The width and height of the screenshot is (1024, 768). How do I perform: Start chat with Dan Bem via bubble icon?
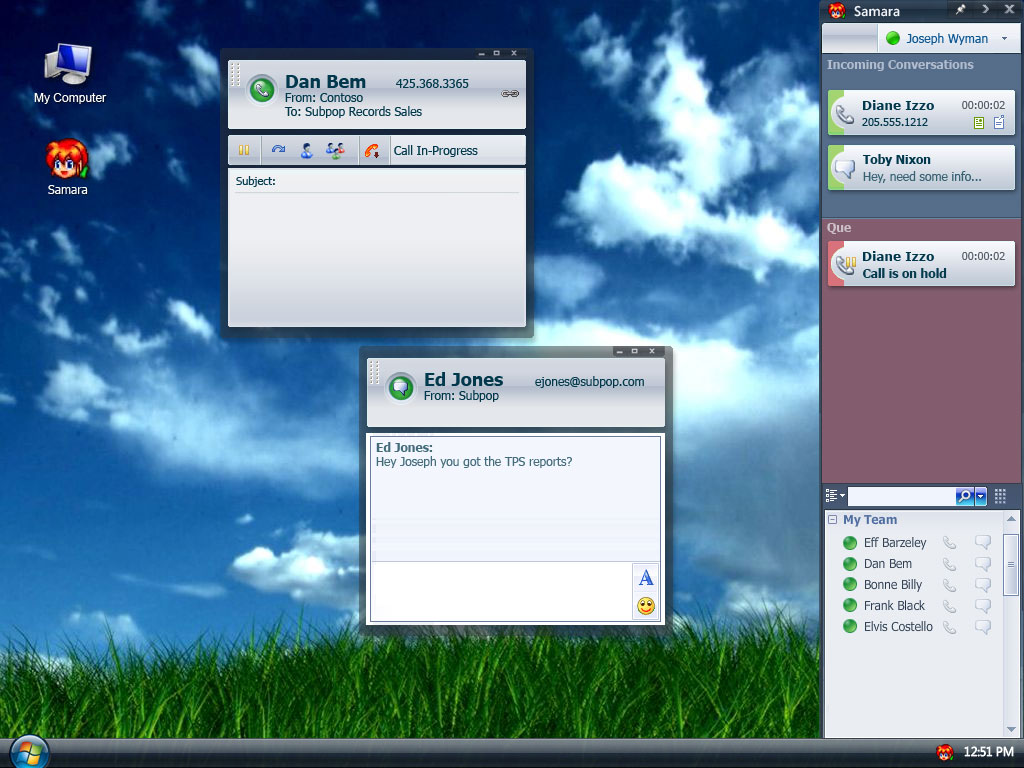(x=983, y=563)
